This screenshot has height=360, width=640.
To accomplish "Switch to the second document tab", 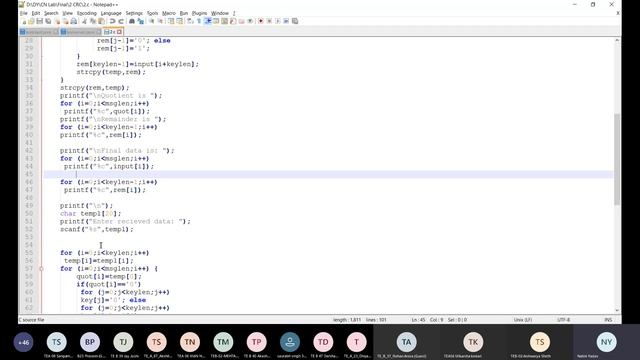I will 81,32.
